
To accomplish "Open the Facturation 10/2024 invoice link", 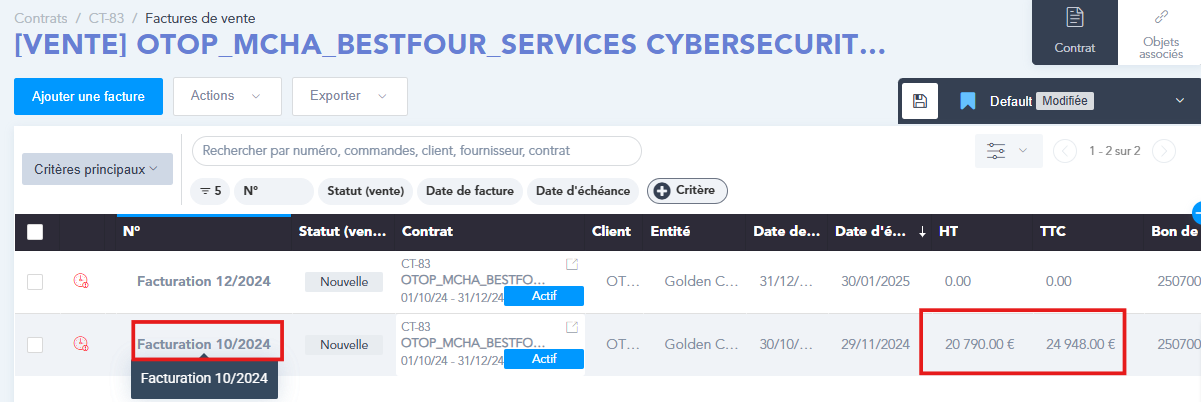I will (204, 344).
